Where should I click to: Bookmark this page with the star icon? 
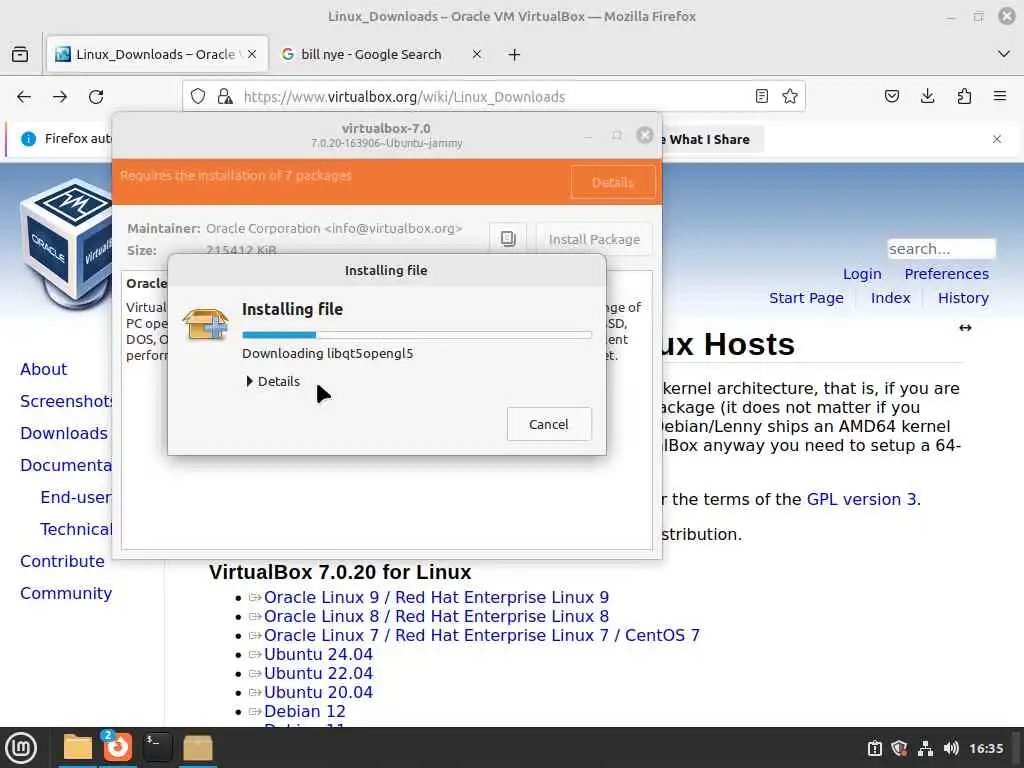click(x=790, y=97)
